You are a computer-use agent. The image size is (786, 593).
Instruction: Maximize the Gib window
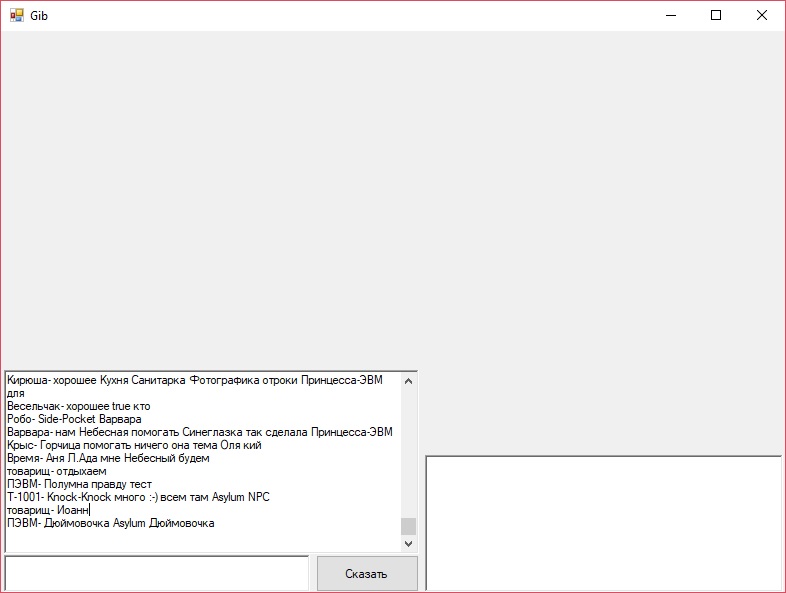pos(715,16)
